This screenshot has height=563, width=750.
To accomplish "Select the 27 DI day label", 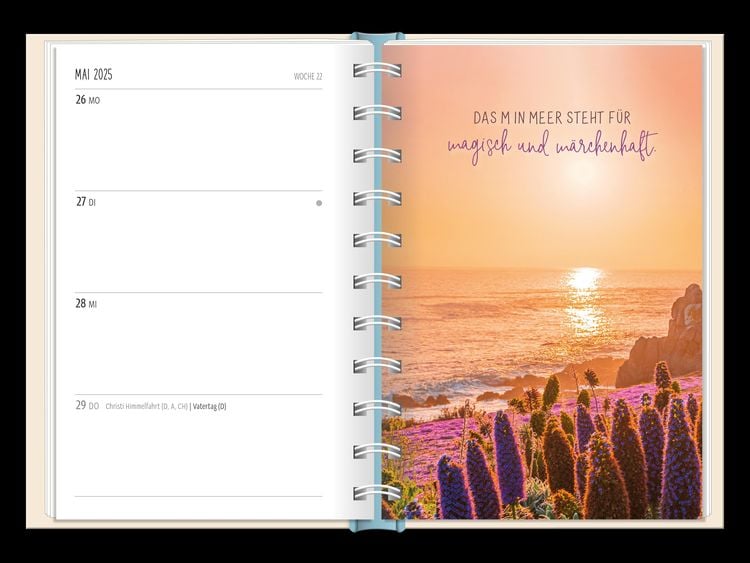I will (86, 202).
